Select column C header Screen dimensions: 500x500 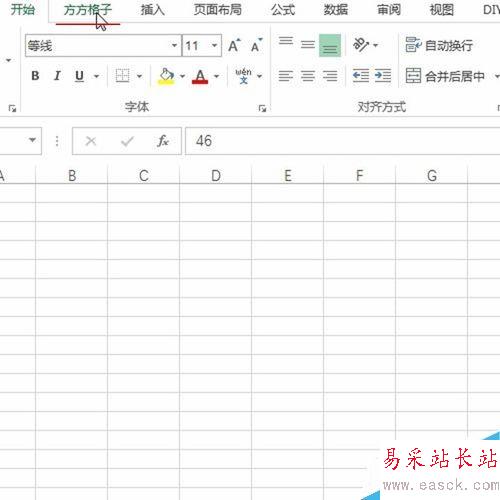144,175
